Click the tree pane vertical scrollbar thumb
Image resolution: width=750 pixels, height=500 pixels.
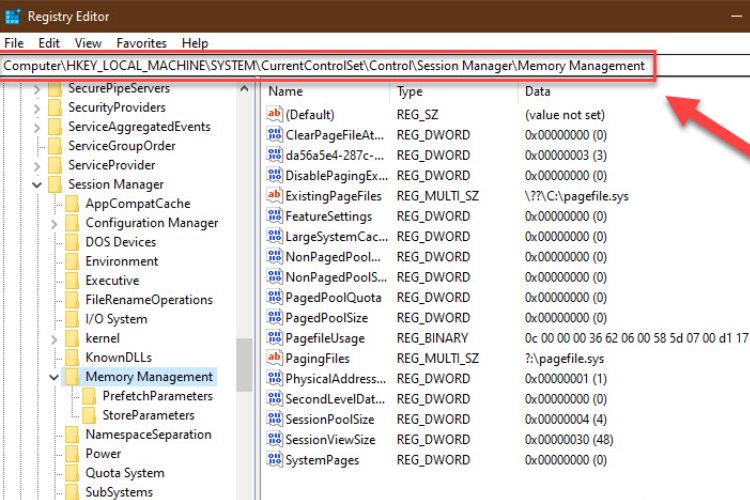244,365
